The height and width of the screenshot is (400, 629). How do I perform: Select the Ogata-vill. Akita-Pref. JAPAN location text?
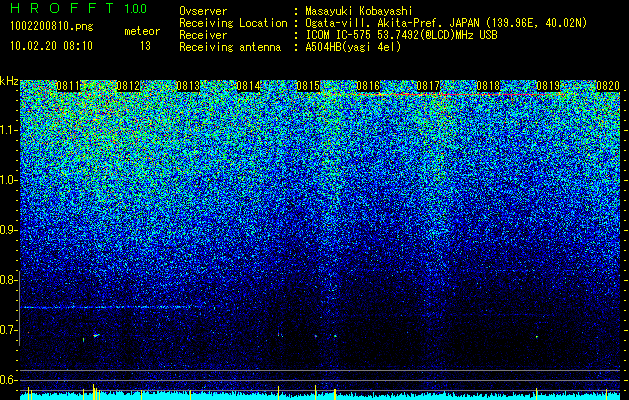[x=446, y=23]
